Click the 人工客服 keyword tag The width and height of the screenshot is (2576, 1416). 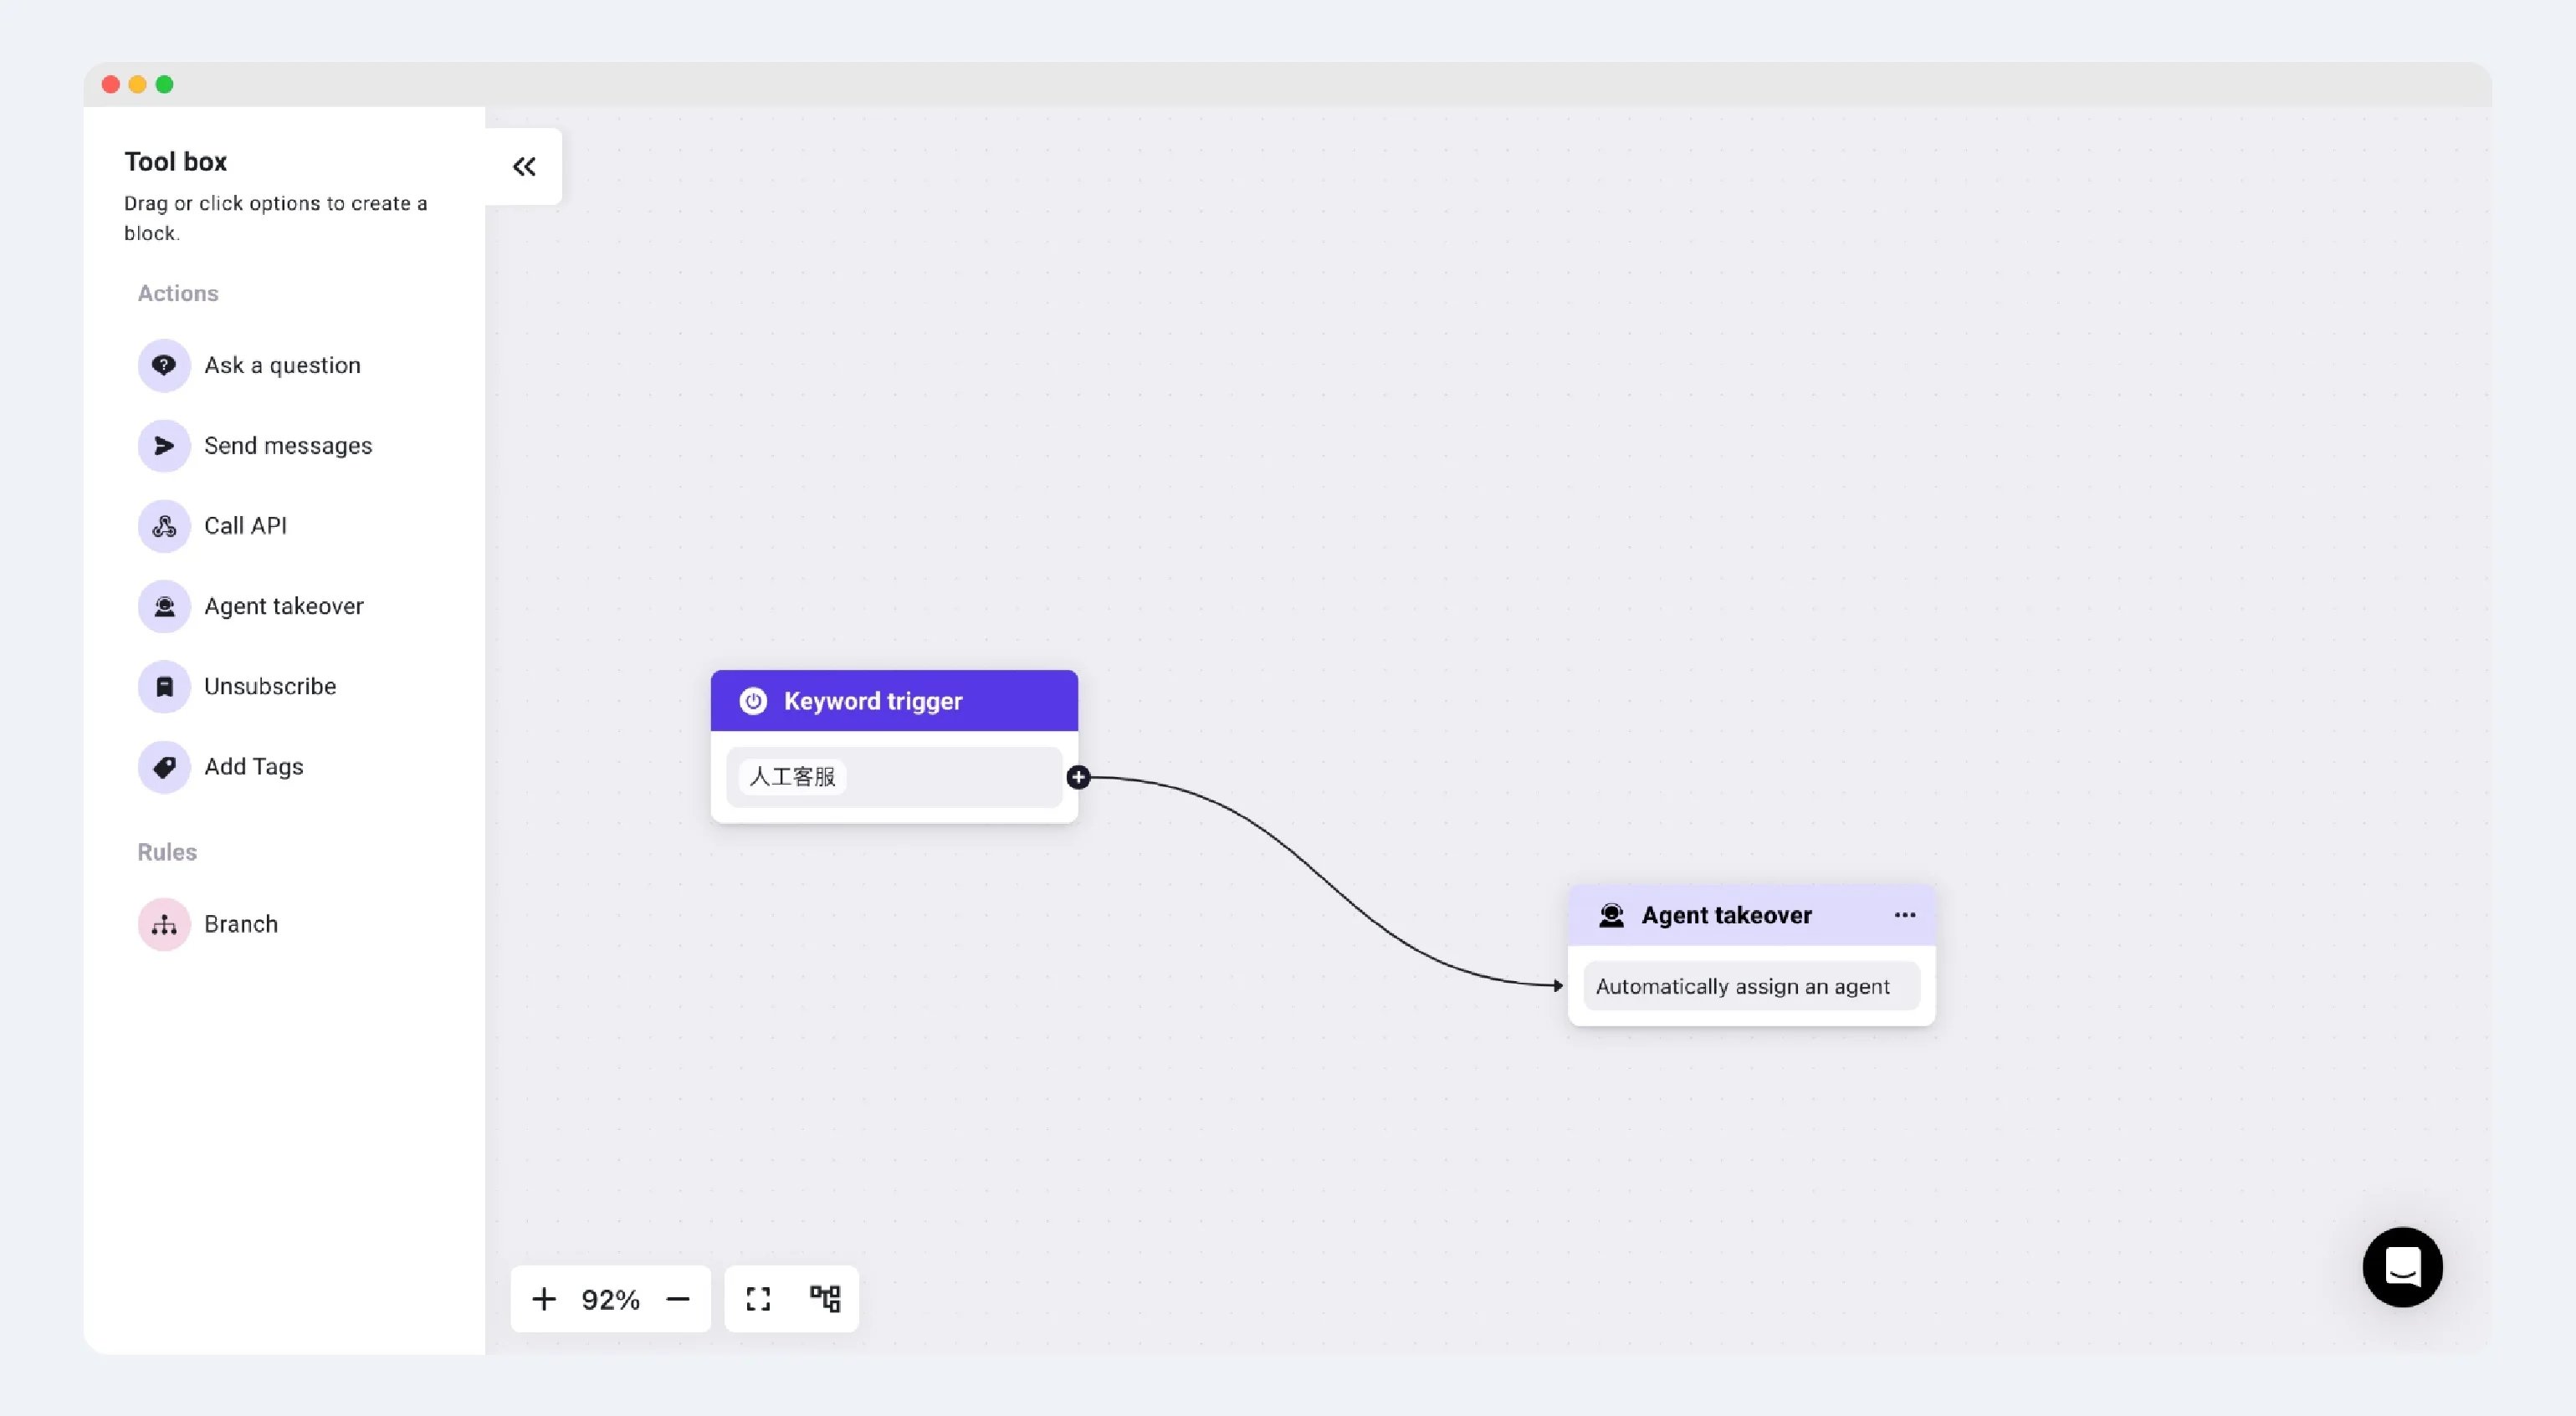792,777
